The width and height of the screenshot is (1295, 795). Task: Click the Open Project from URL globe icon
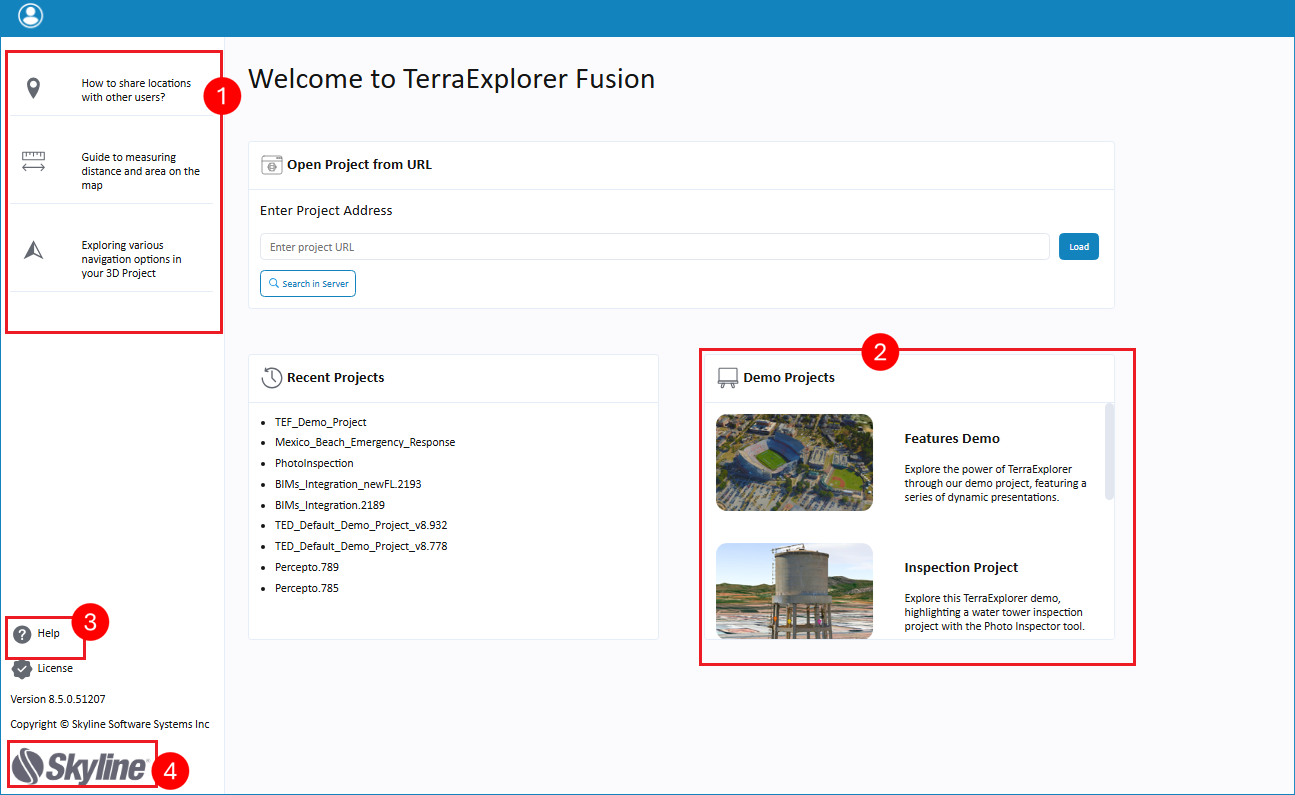[x=271, y=165]
